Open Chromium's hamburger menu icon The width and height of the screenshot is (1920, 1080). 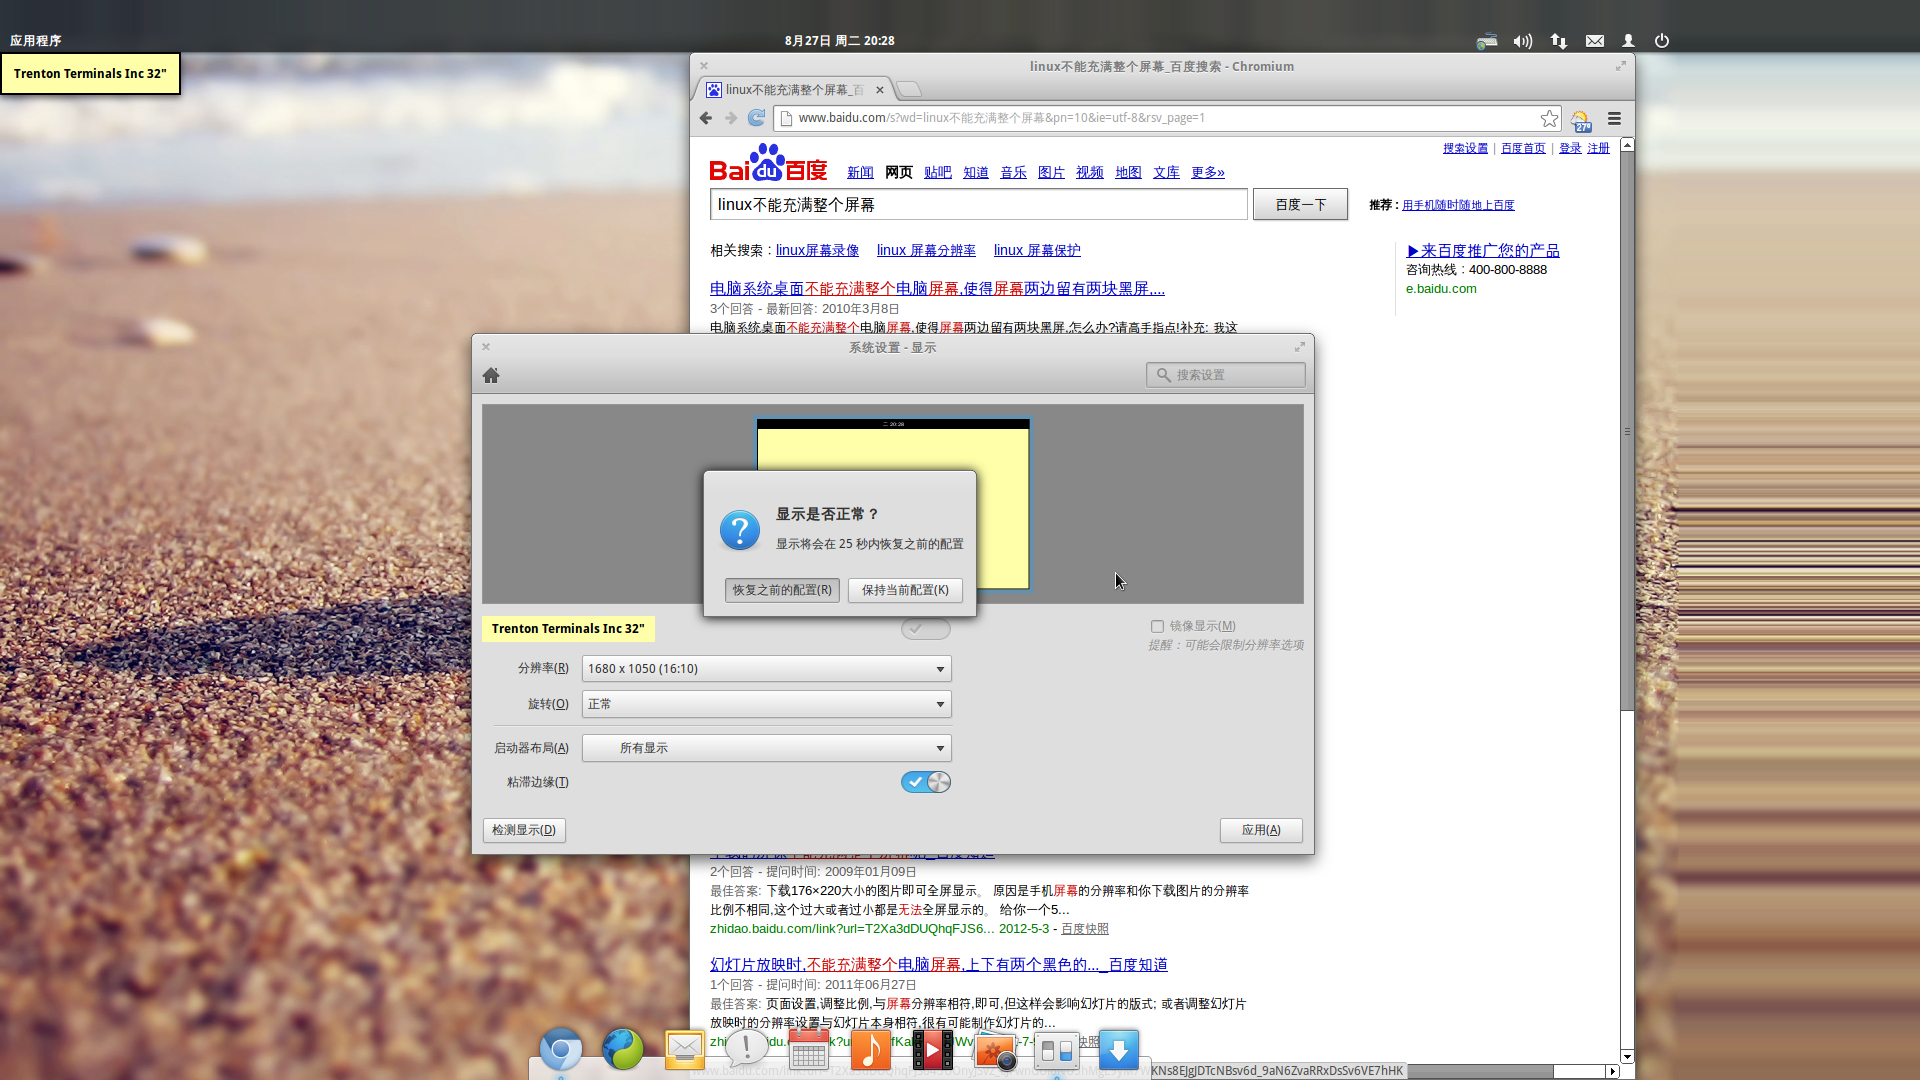coord(1614,118)
